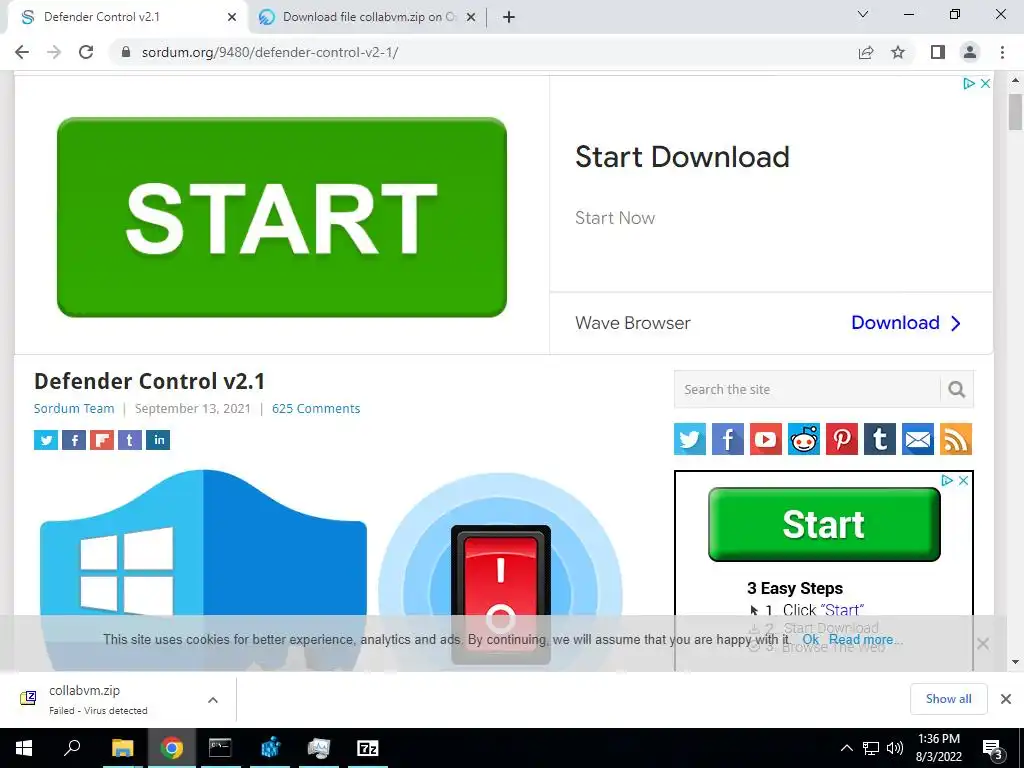Open cookie Read more link
1024x768 pixels.
tap(865, 639)
